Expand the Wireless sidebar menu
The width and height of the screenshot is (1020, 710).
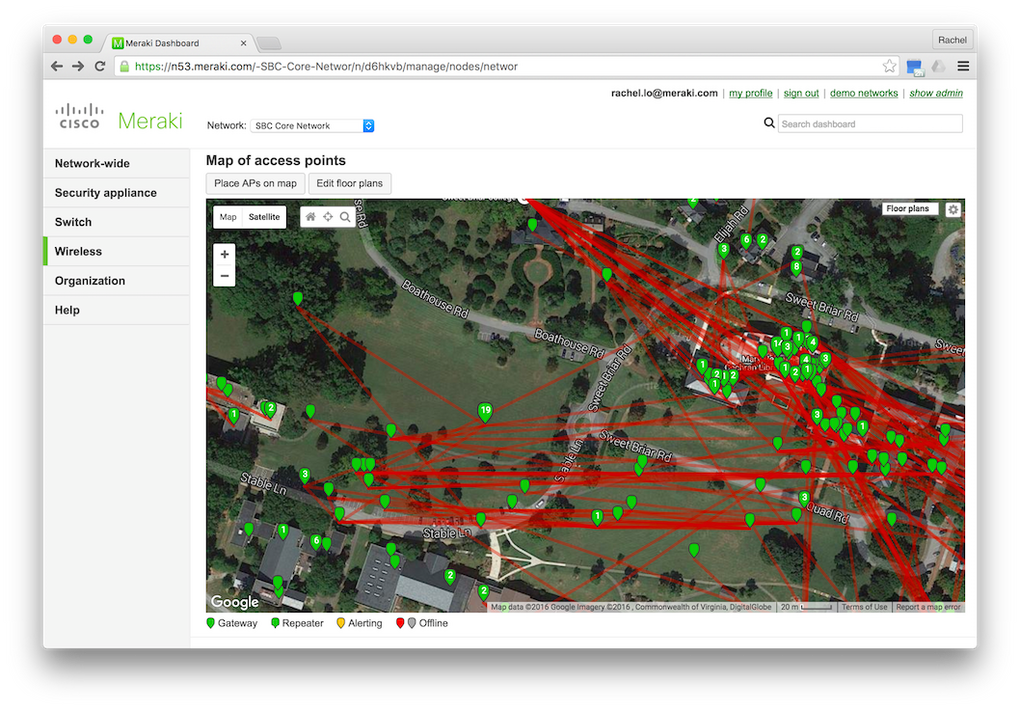[78, 252]
